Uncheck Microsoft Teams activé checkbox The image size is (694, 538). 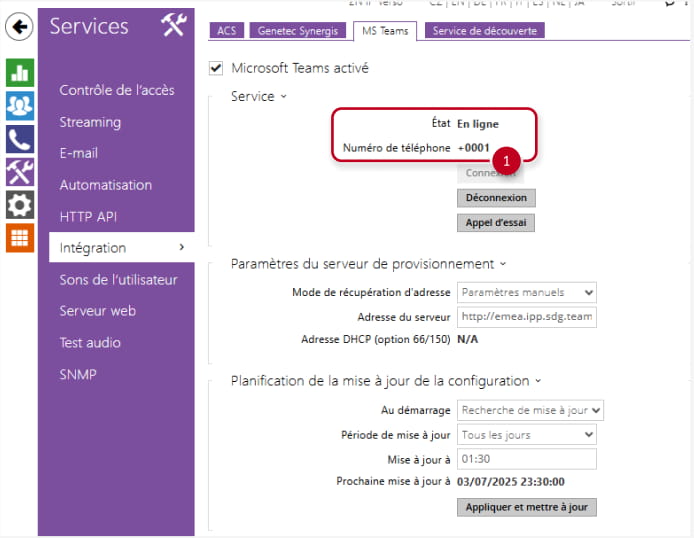pos(216,68)
